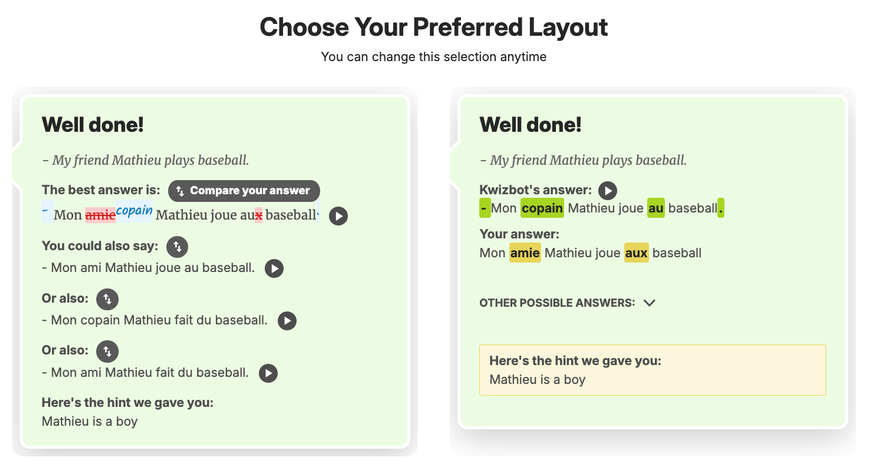Click the highlighted word 'aux' in your answer
869x462 pixels.
(636, 253)
